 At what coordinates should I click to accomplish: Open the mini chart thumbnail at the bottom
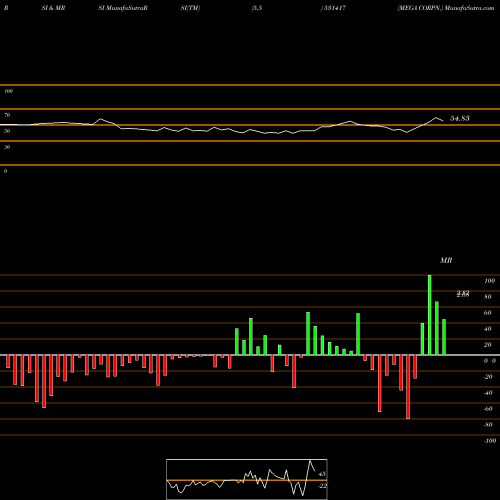247,479
